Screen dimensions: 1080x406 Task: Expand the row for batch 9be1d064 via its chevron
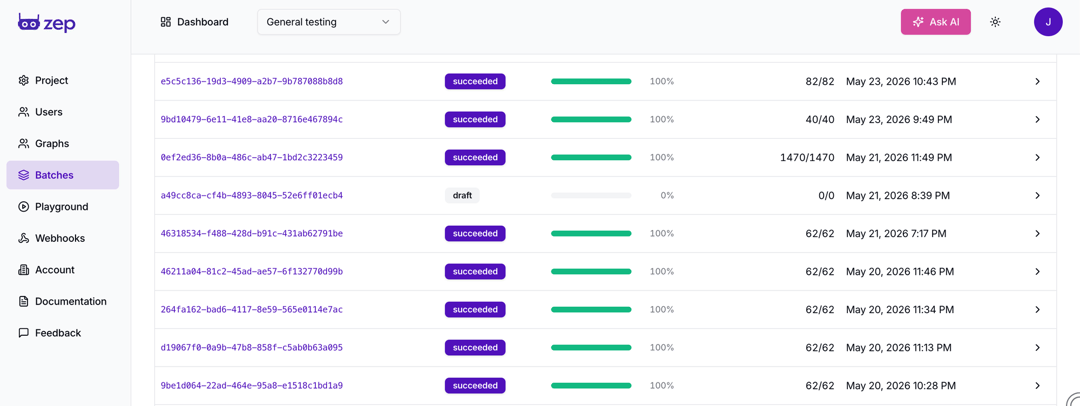coord(1037,385)
